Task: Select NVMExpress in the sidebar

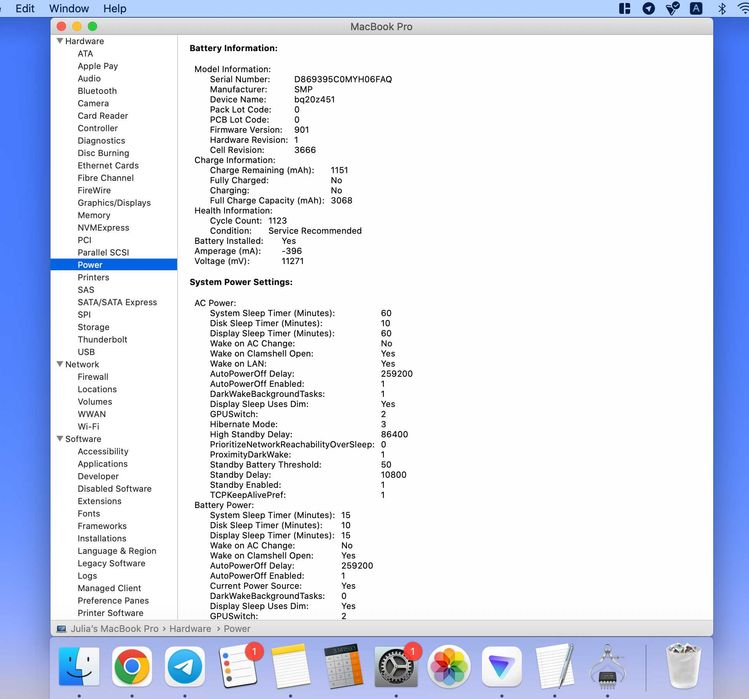Action: coord(104,227)
